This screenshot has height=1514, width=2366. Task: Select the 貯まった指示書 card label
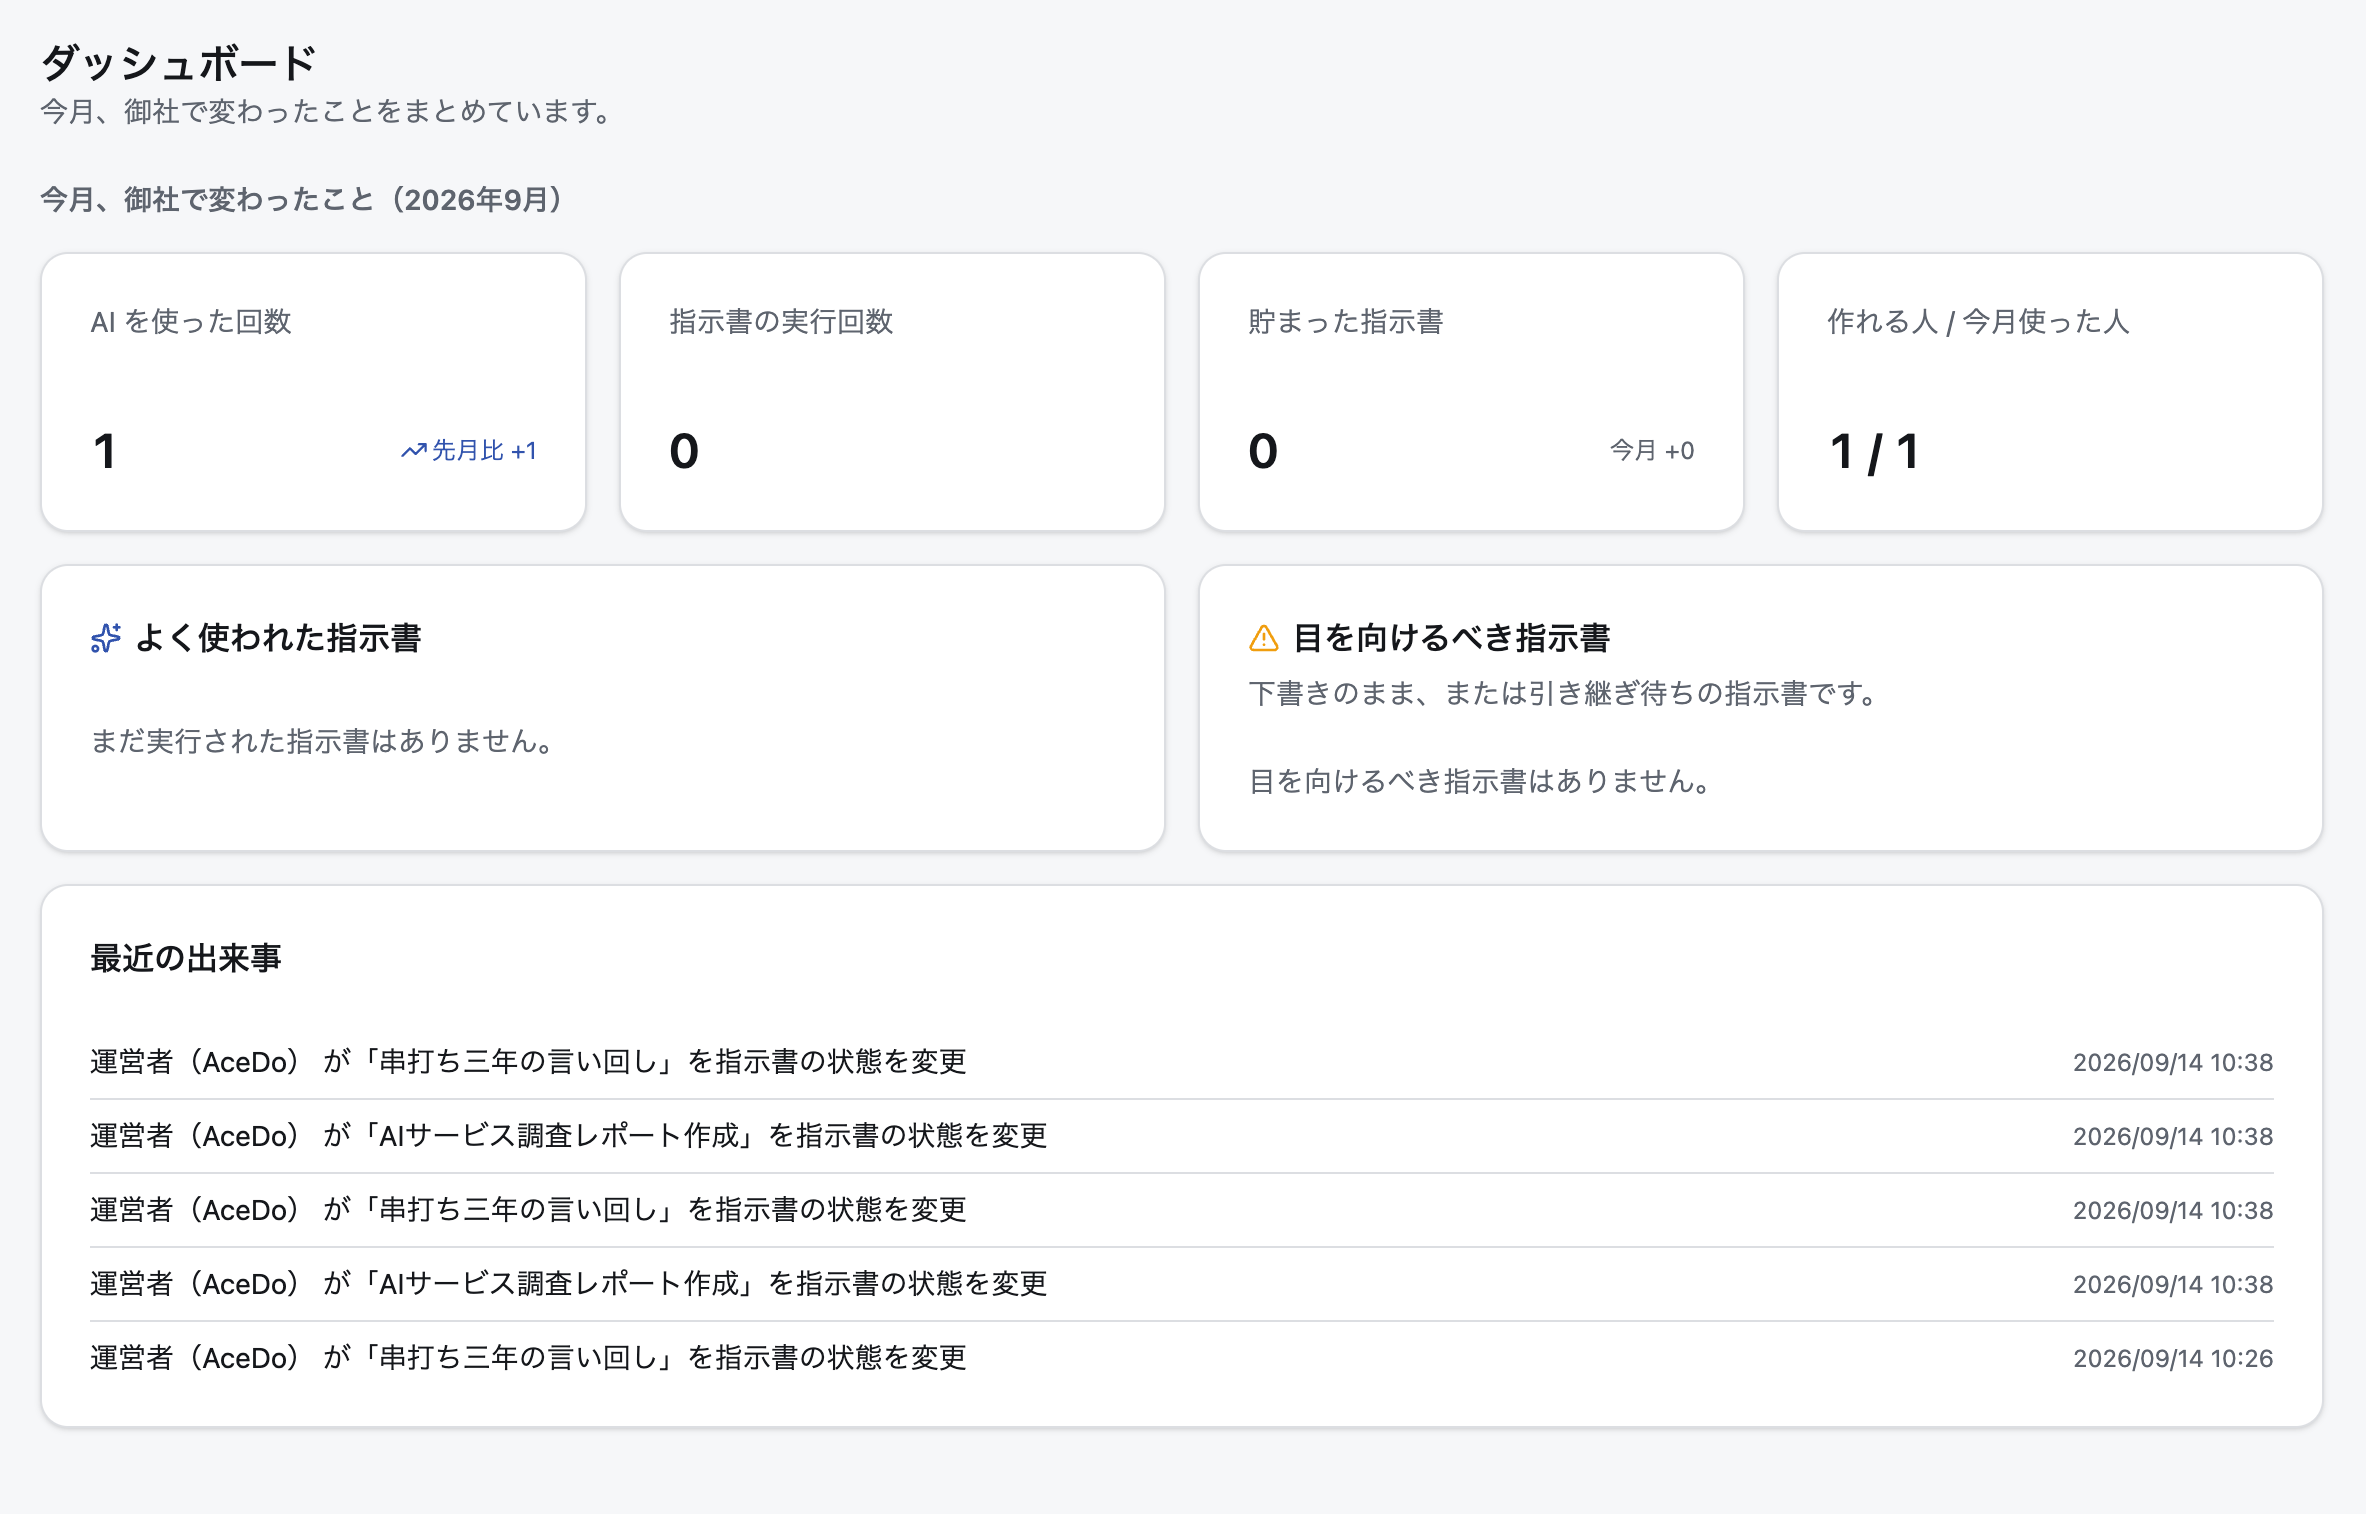pyautogui.click(x=1346, y=321)
